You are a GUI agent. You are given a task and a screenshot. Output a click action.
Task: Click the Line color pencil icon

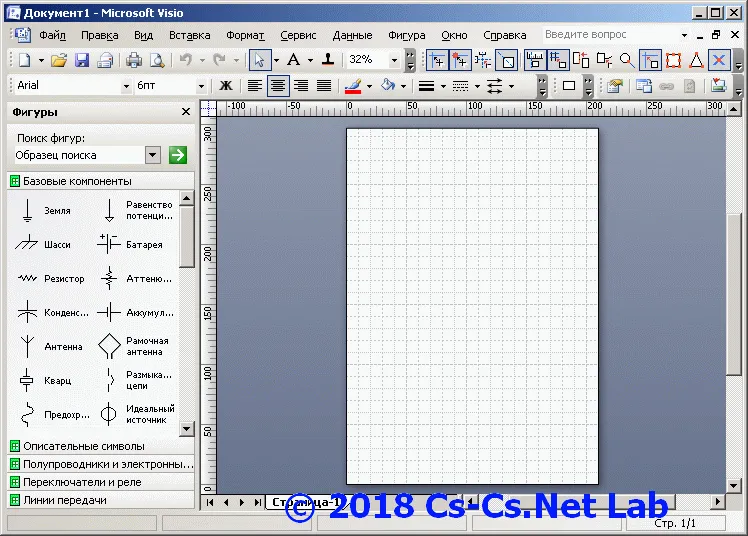(353, 86)
